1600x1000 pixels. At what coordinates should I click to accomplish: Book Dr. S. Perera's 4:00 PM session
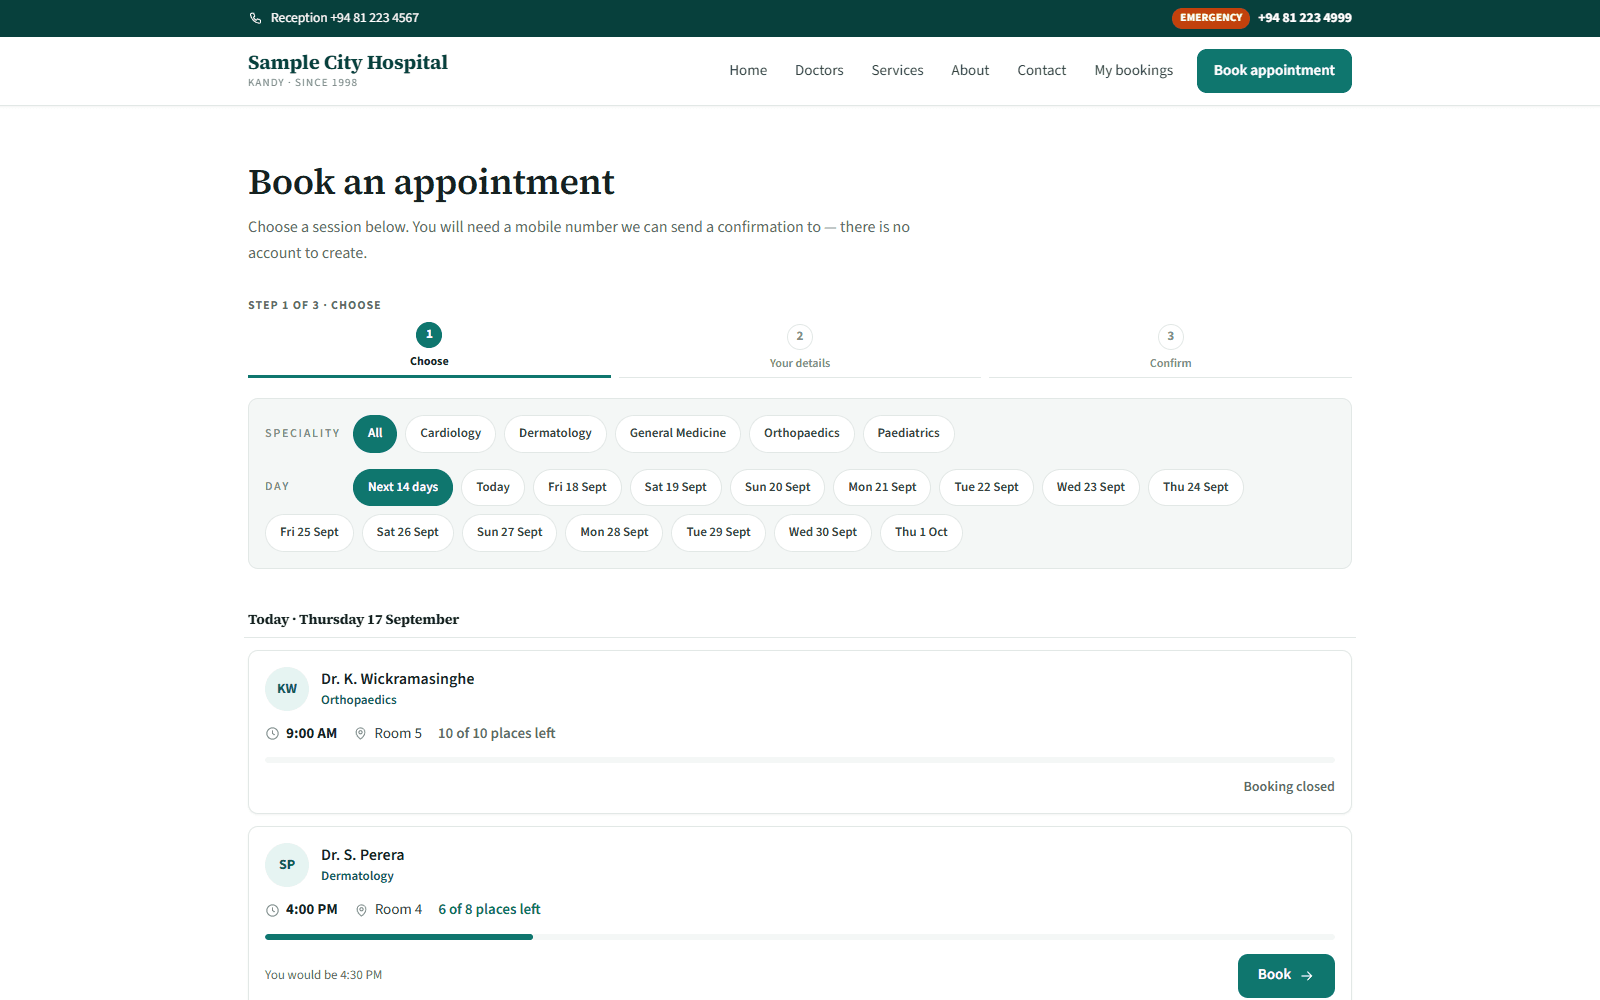(1286, 976)
